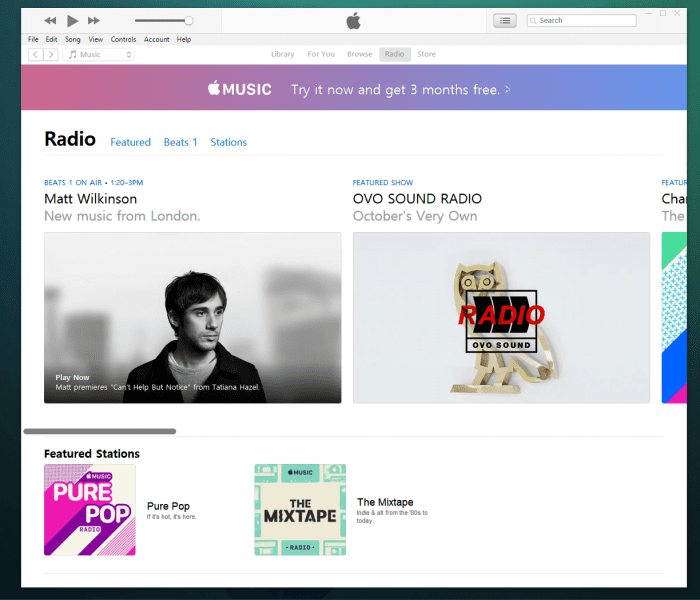Click The Mixtape station name
The width and height of the screenshot is (700, 600).
coord(385,502)
